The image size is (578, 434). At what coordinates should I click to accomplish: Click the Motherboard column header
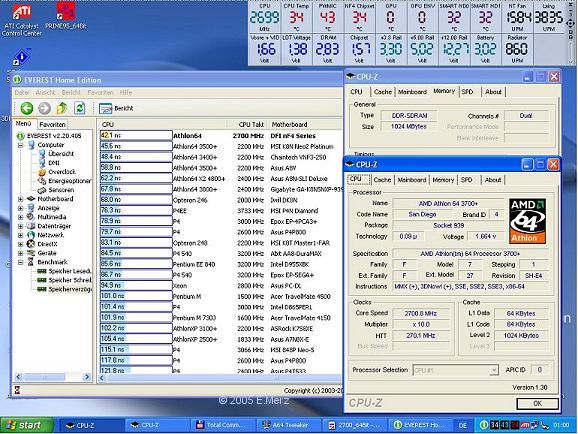click(x=306, y=125)
